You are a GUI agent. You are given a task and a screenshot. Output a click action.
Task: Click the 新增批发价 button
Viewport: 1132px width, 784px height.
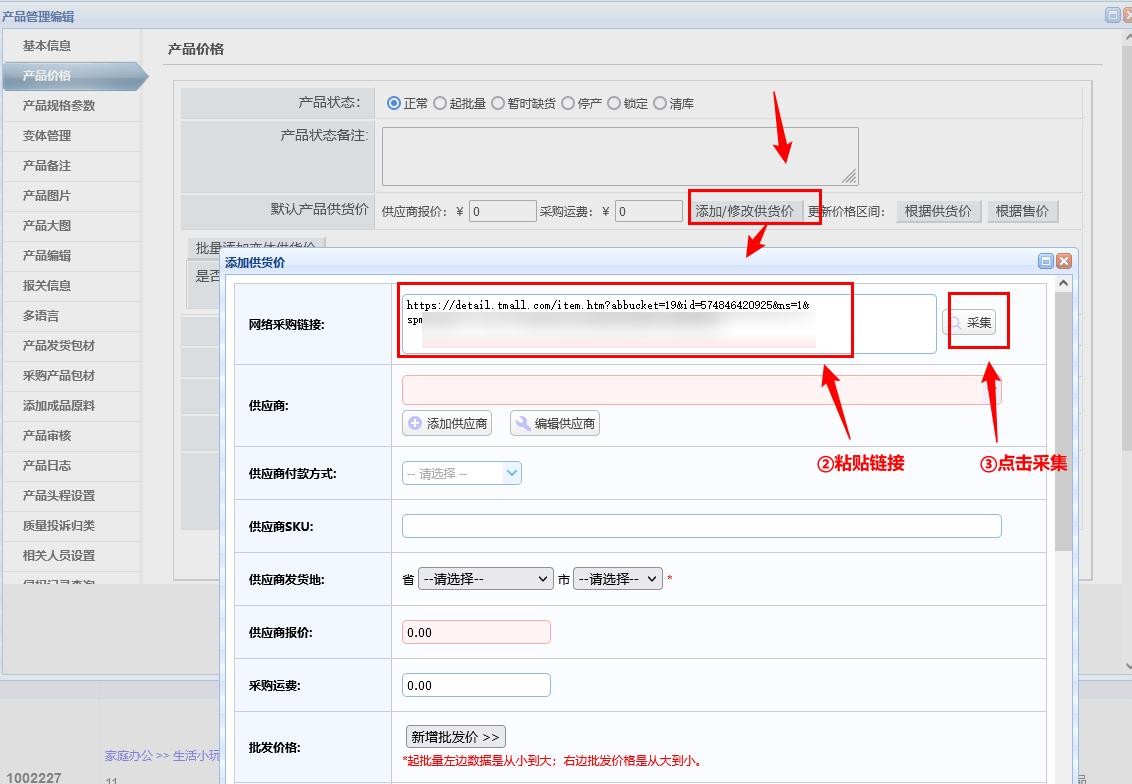point(455,737)
